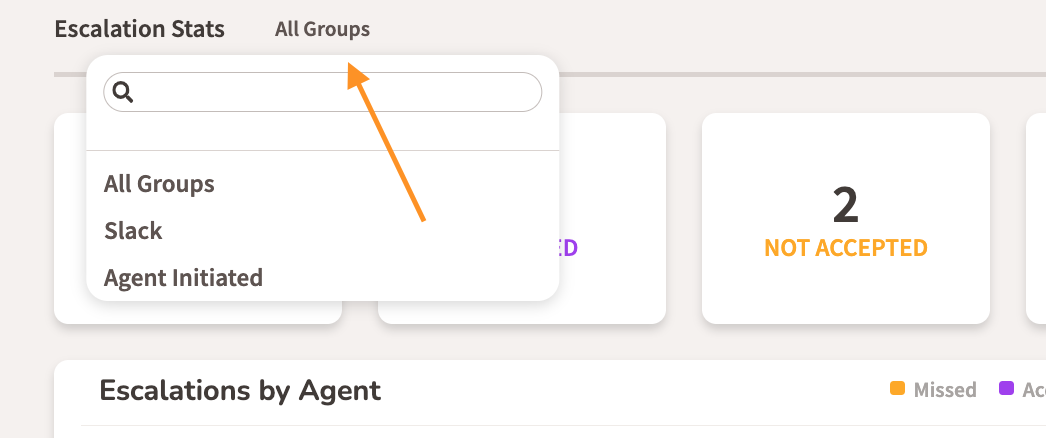Image resolution: width=1046 pixels, height=438 pixels.
Task: Open the All Groups filter dropdown
Action: 322,30
